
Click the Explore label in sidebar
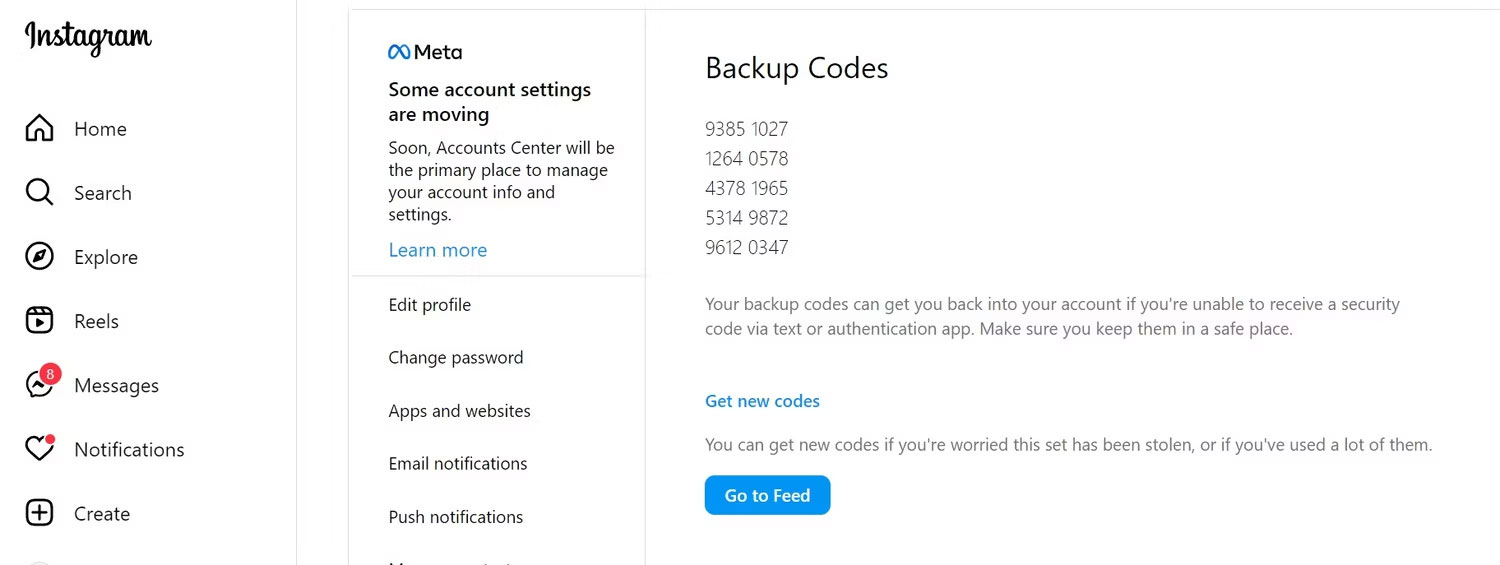click(x=106, y=257)
